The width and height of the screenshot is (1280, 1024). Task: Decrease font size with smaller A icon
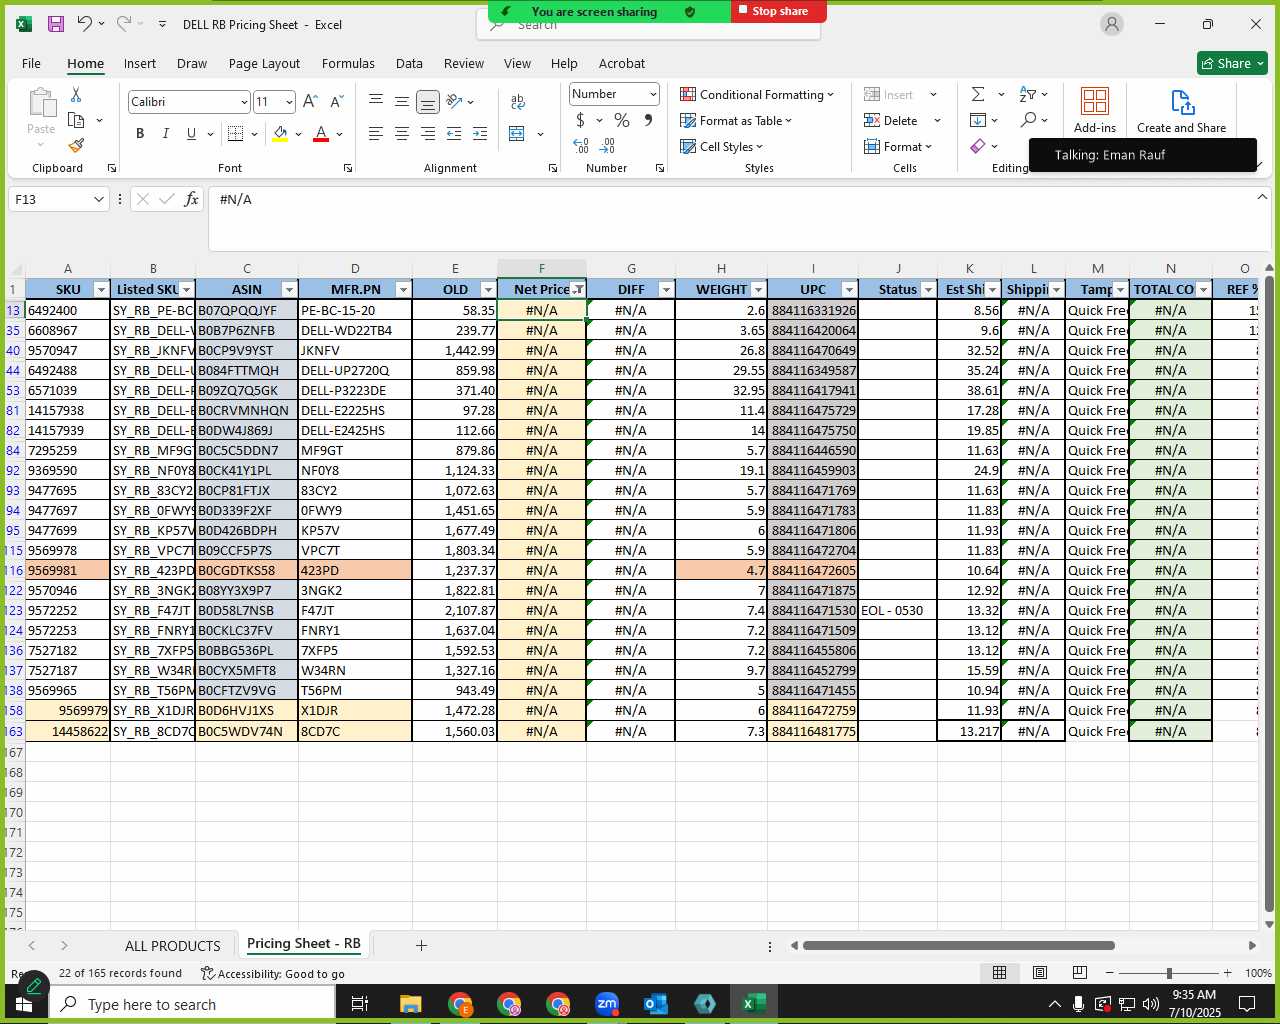pyautogui.click(x=336, y=102)
